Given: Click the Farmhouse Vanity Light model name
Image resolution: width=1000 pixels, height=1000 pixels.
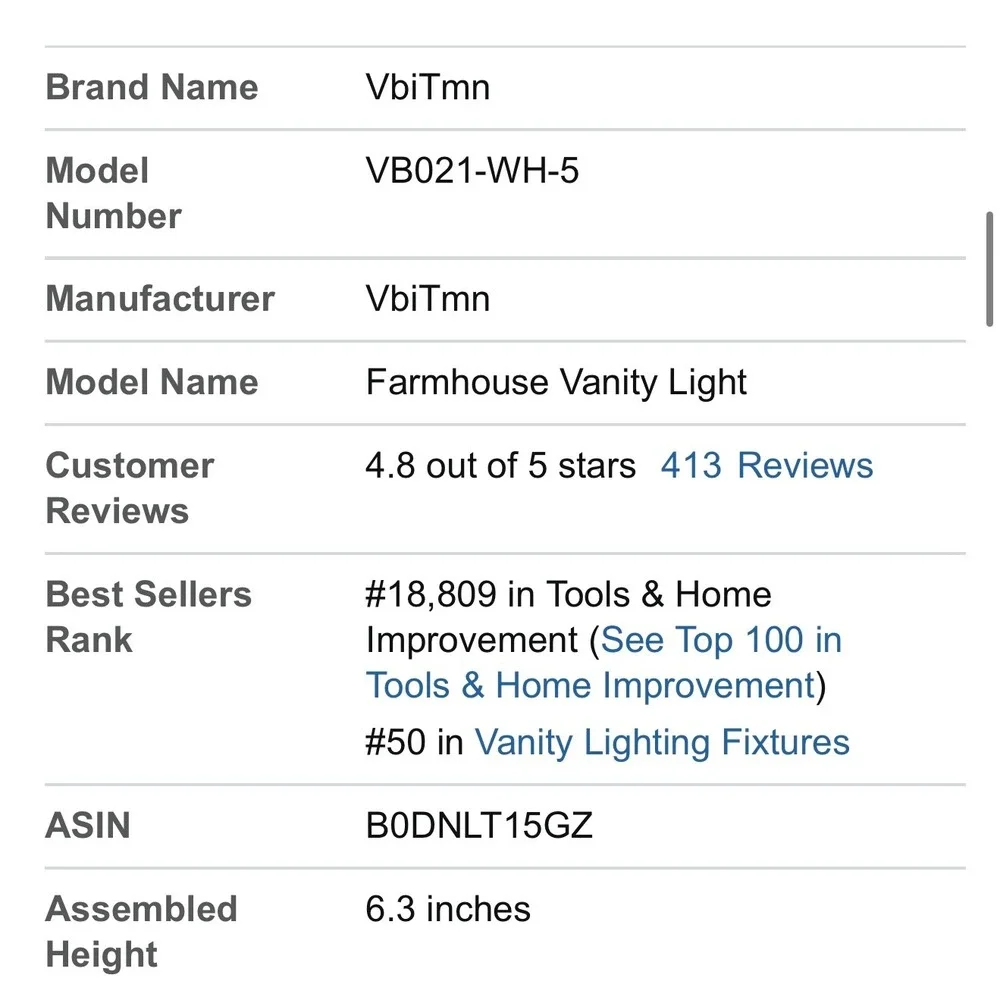Looking at the screenshot, I should (555, 383).
